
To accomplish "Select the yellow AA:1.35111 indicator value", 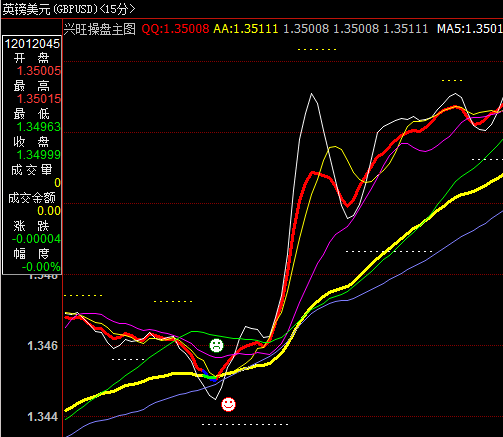I will tap(246, 29).
